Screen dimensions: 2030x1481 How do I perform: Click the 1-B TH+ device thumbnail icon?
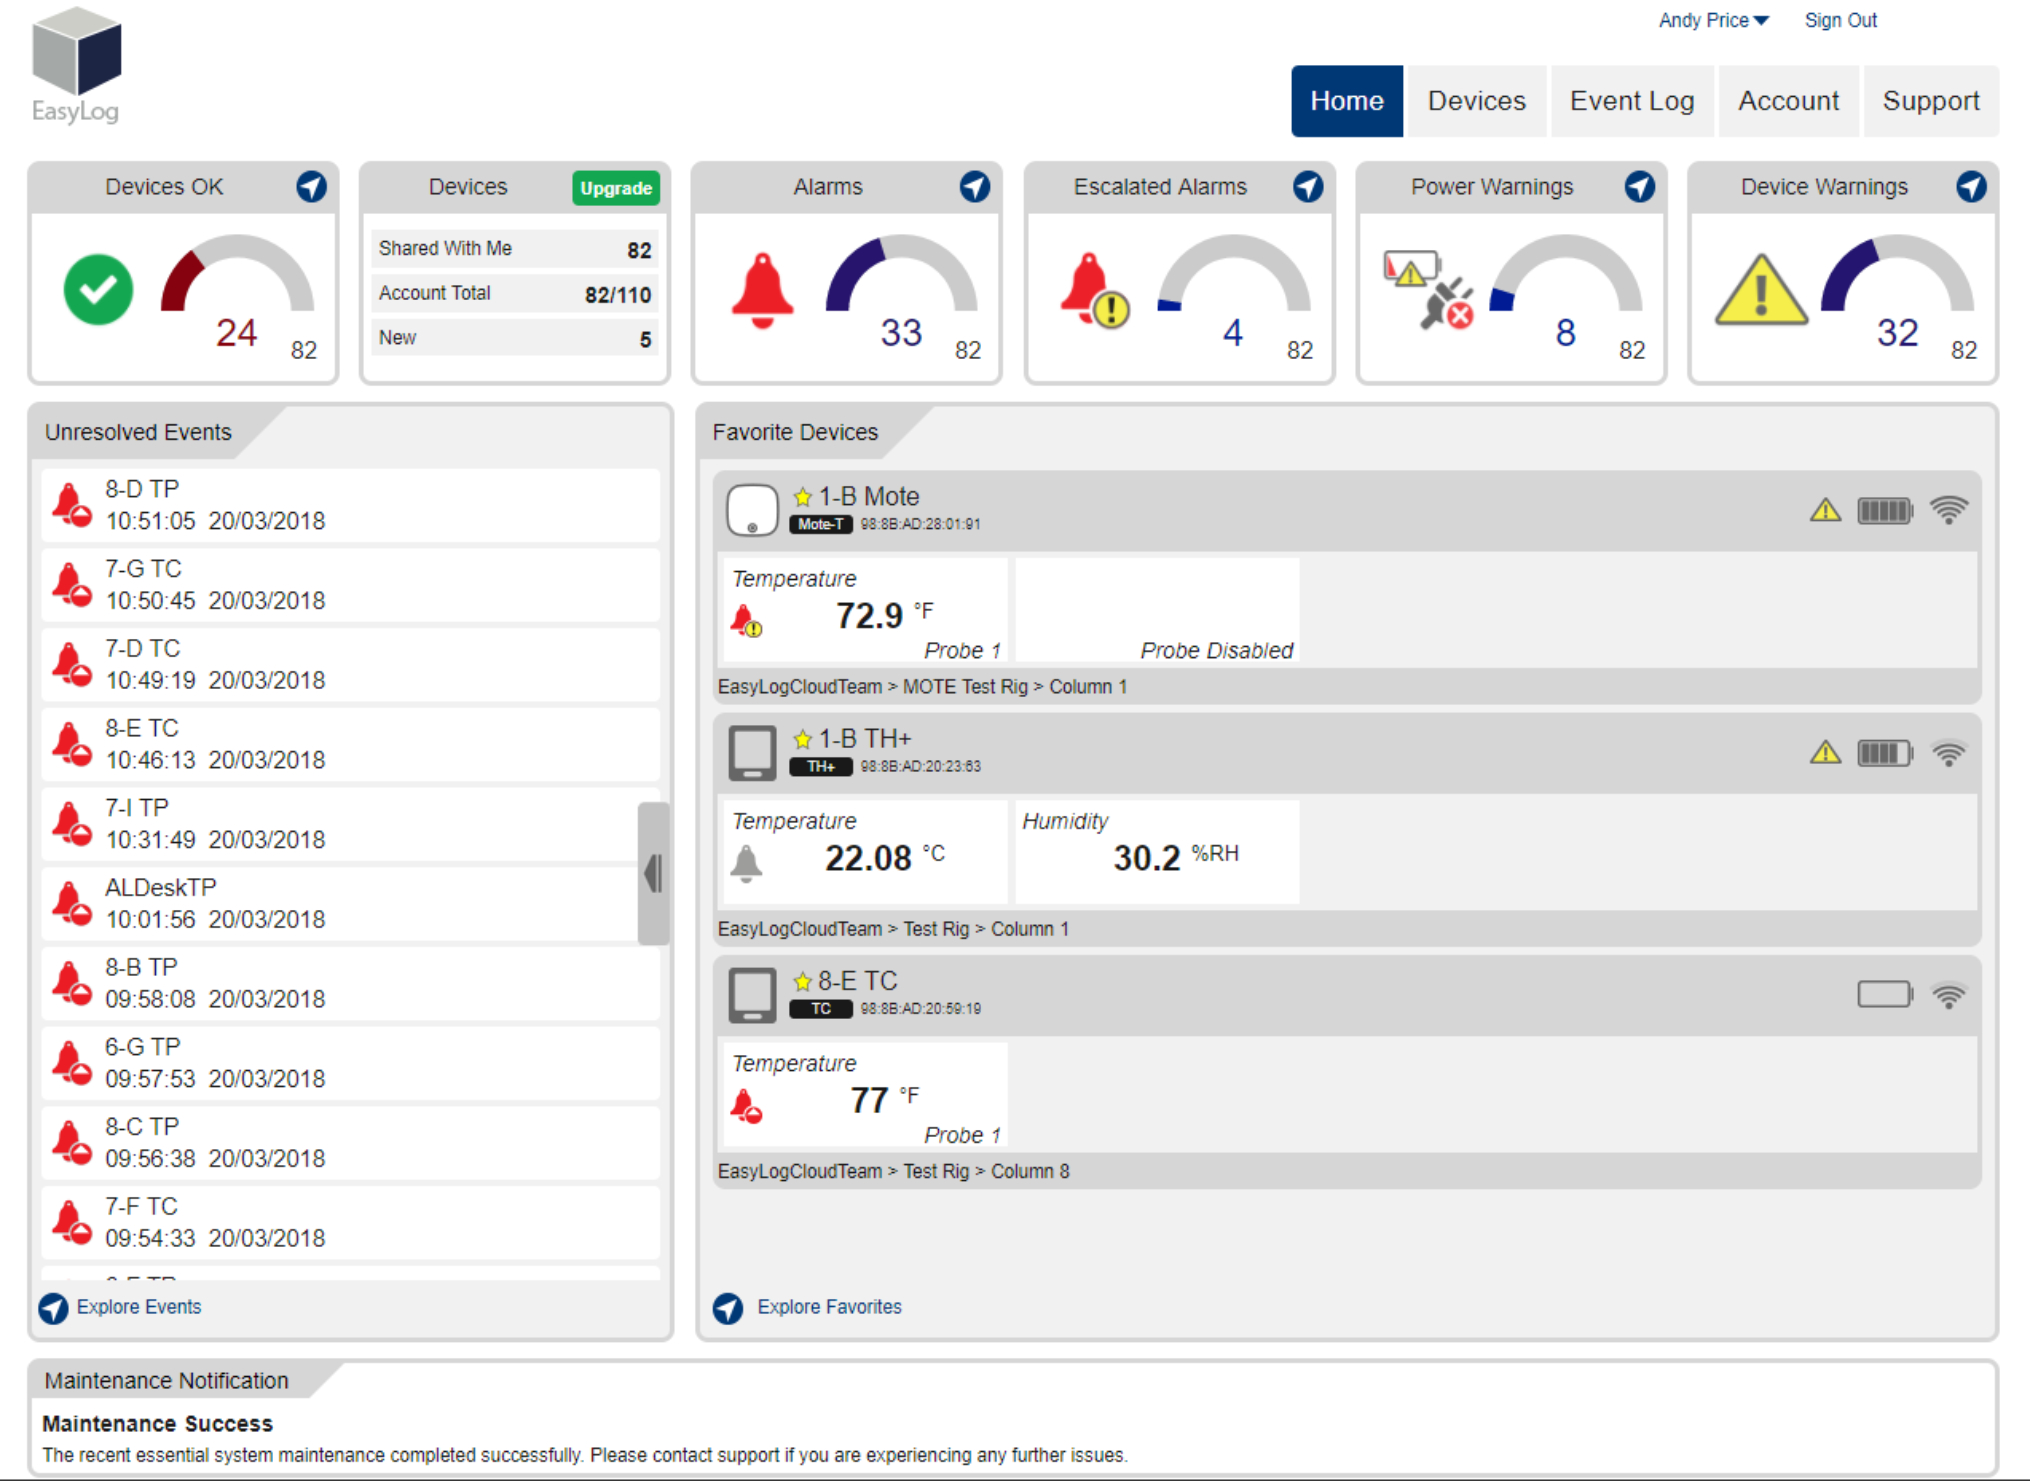752,753
